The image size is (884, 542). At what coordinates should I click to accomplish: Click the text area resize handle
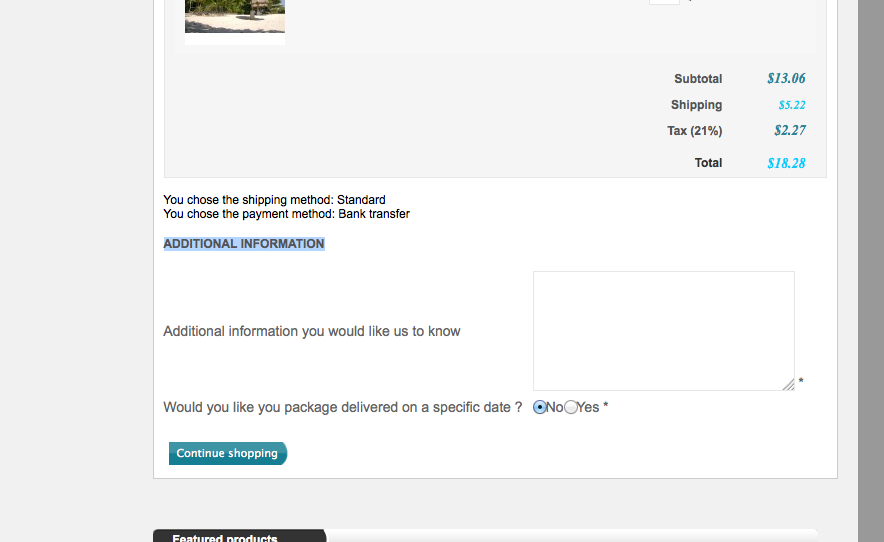click(788, 384)
